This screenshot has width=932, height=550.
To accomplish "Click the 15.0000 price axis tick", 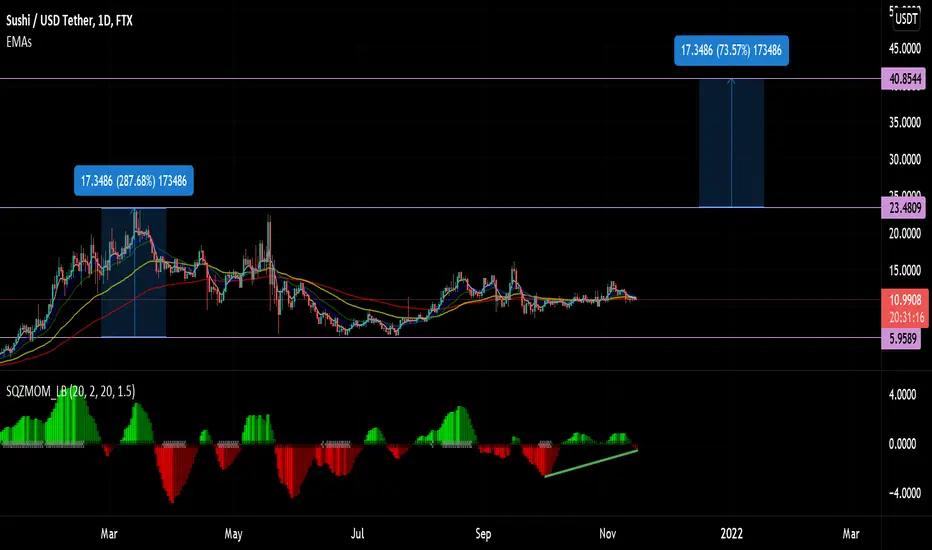I will click(905, 271).
